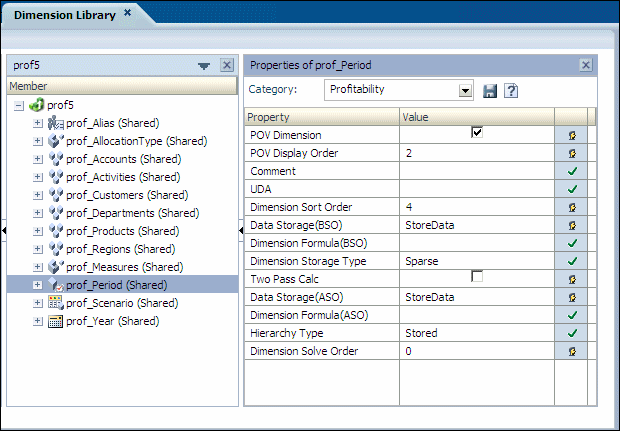Click the prof_Activities dimension icon
The height and width of the screenshot is (431, 620).
tap(55, 177)
